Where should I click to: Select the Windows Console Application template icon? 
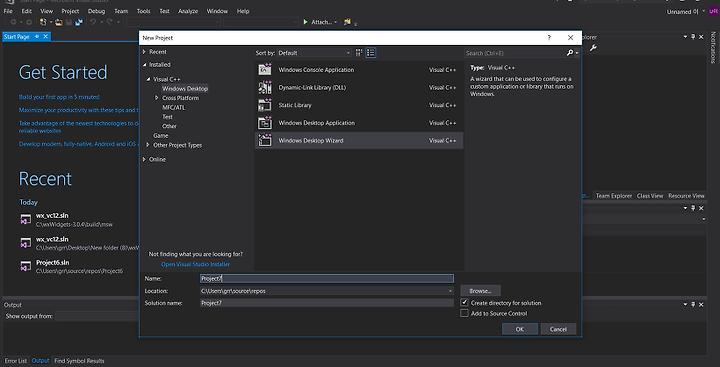point(265,69)
